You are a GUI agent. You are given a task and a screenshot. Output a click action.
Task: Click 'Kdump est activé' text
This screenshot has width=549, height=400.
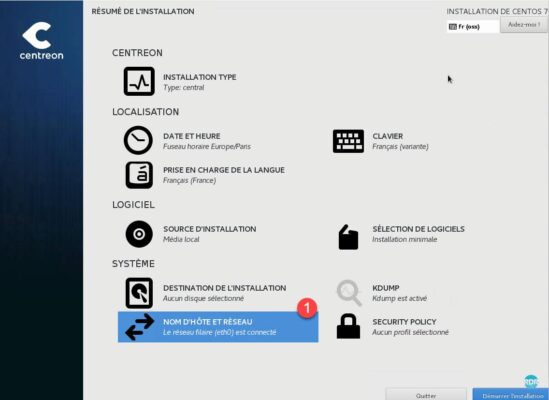pyautogui.click(x=399, y=298)
